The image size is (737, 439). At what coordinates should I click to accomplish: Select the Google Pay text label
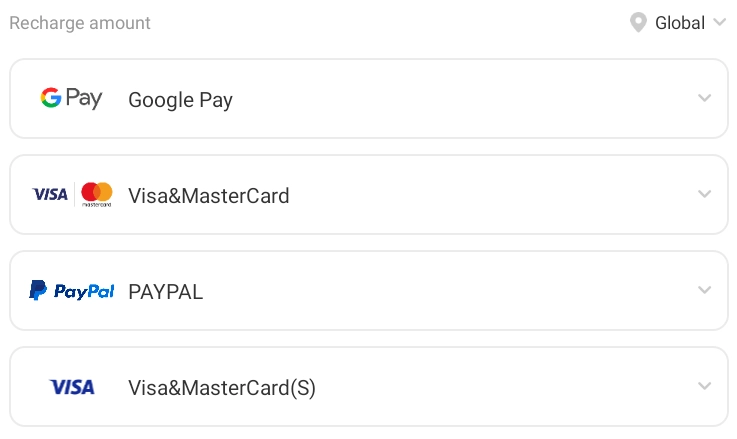point(180,100)
